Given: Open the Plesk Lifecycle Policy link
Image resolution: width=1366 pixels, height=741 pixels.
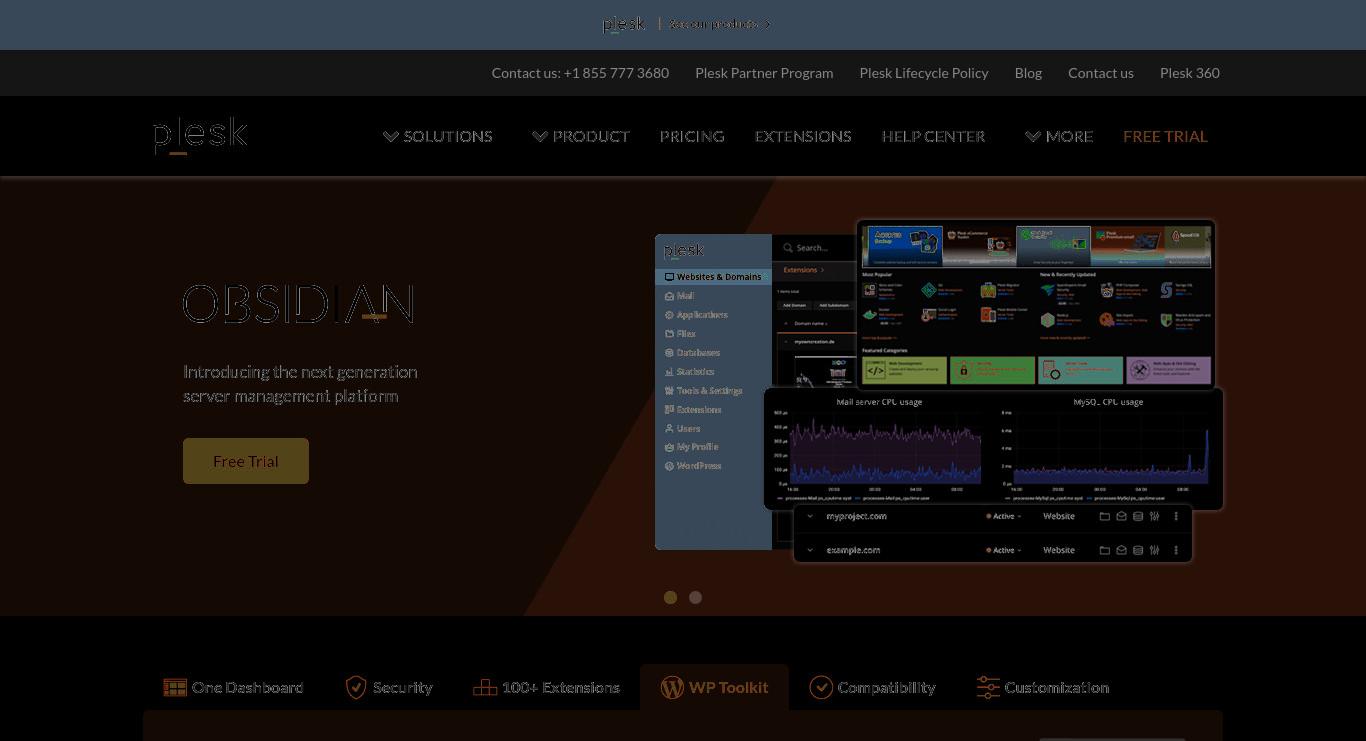Looking at the screenshot, I should (924, 73).
